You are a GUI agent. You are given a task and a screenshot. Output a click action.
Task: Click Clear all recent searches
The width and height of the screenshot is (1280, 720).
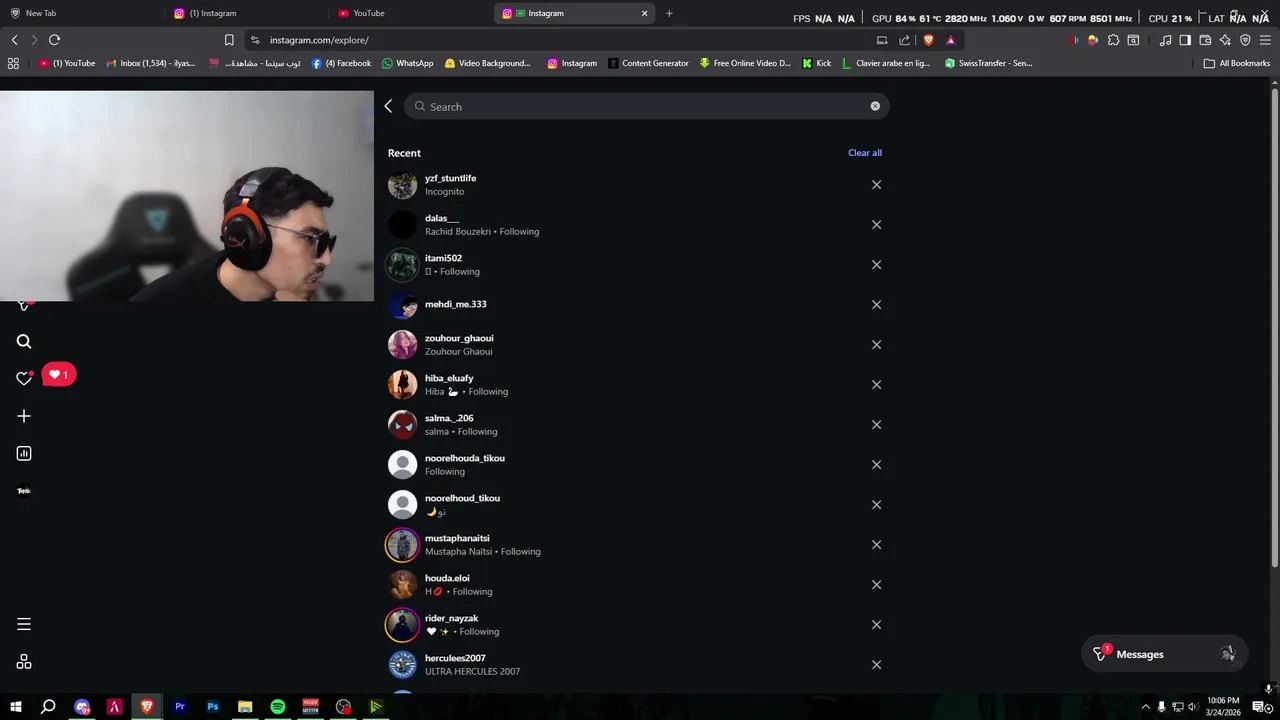[865, 153]
